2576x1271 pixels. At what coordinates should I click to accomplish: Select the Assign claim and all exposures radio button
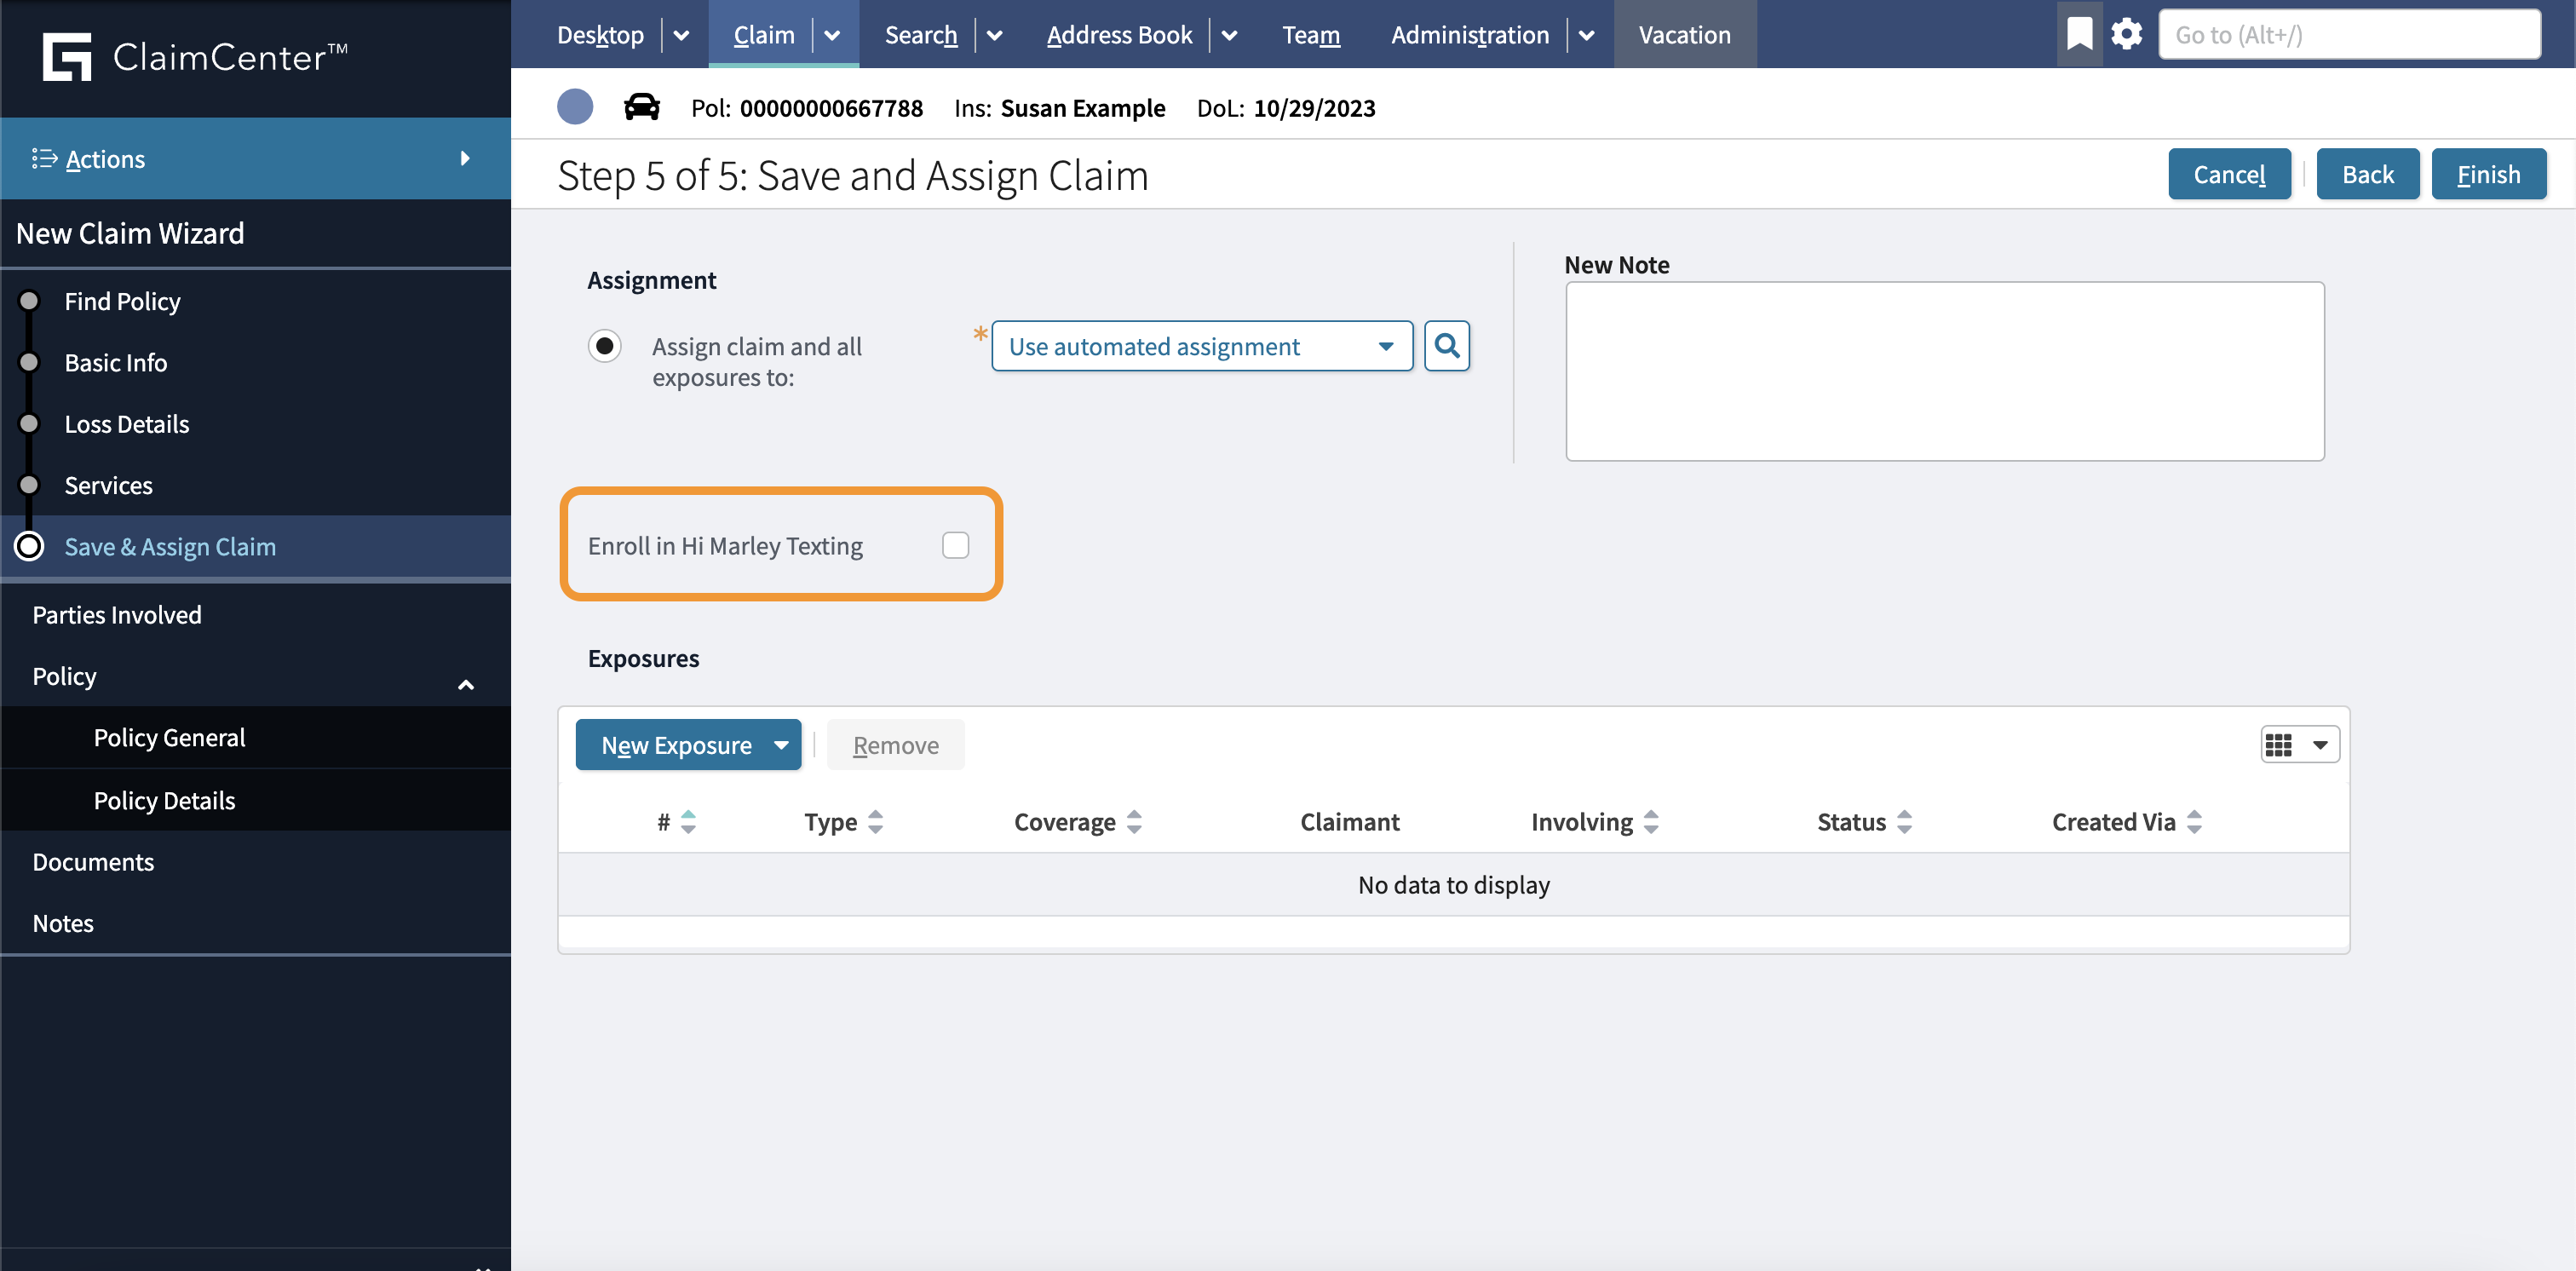click(x=605, y=346)
